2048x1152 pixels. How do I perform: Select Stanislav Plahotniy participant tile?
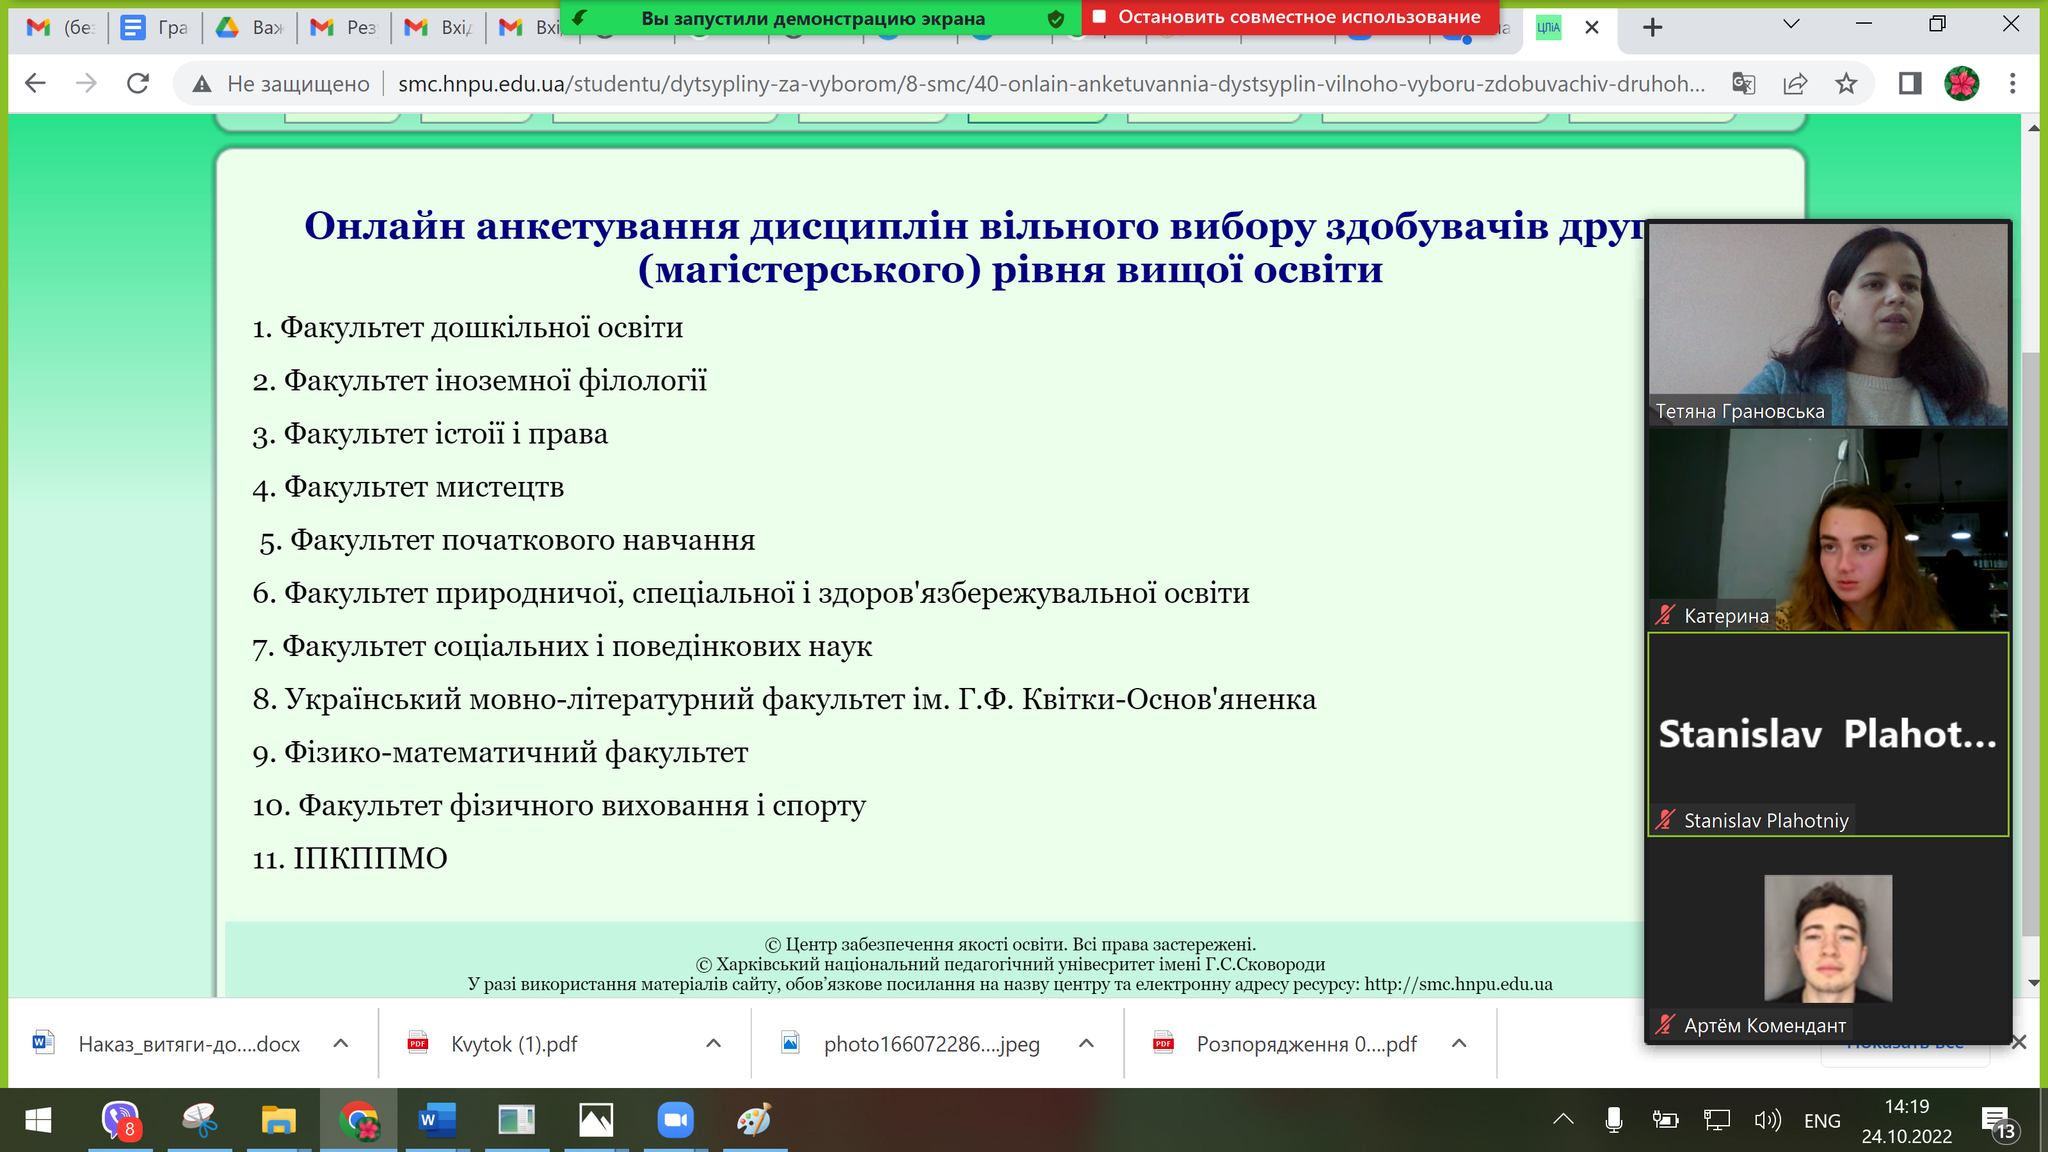tap(1828, 734)
